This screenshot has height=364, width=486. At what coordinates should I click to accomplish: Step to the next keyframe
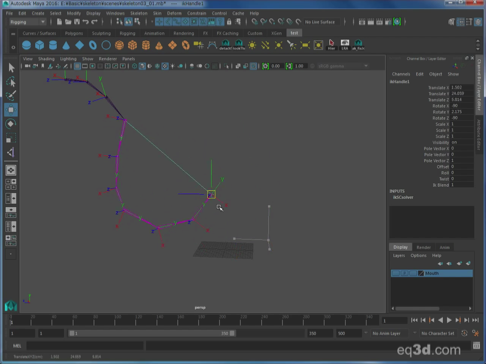tap(458, 320)
